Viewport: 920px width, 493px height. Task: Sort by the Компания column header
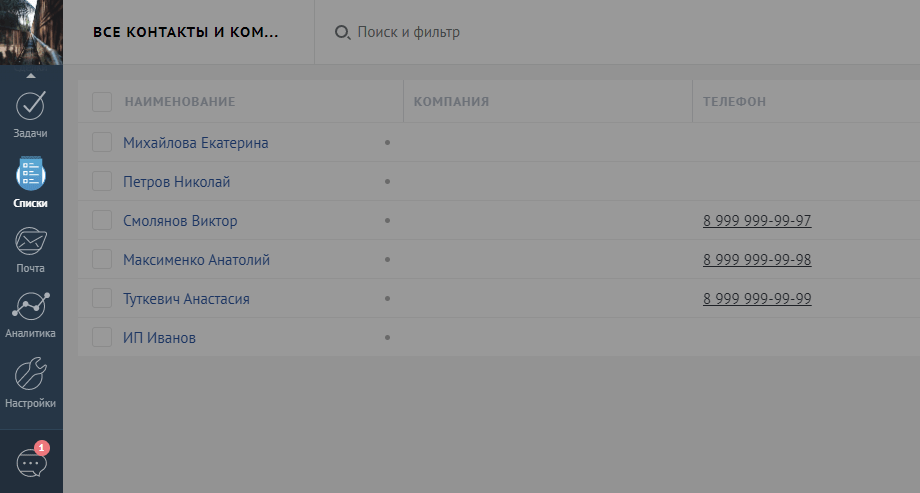click(451, 102)
